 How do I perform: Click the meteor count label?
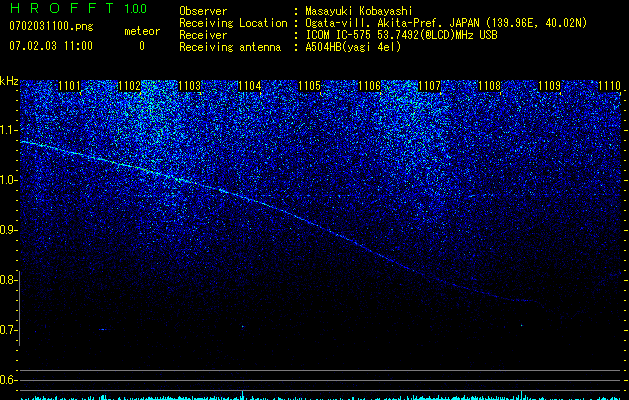click(x=142, y=31)
